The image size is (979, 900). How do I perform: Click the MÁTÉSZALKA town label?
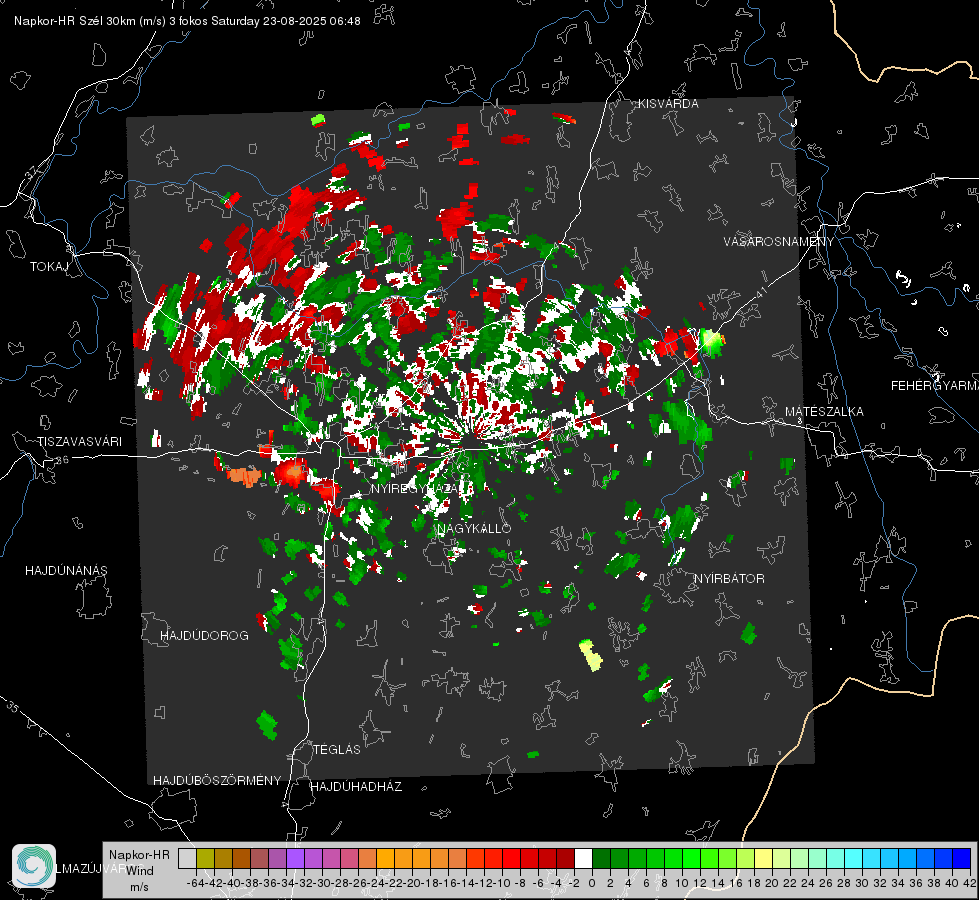824,412
